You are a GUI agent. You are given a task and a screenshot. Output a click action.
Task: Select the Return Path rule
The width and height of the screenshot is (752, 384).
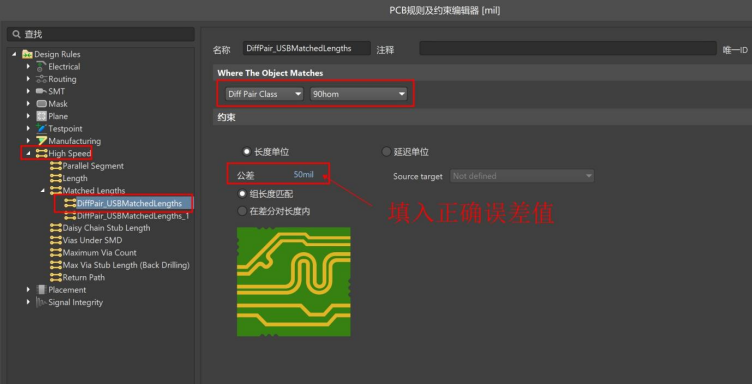[83, 278]
